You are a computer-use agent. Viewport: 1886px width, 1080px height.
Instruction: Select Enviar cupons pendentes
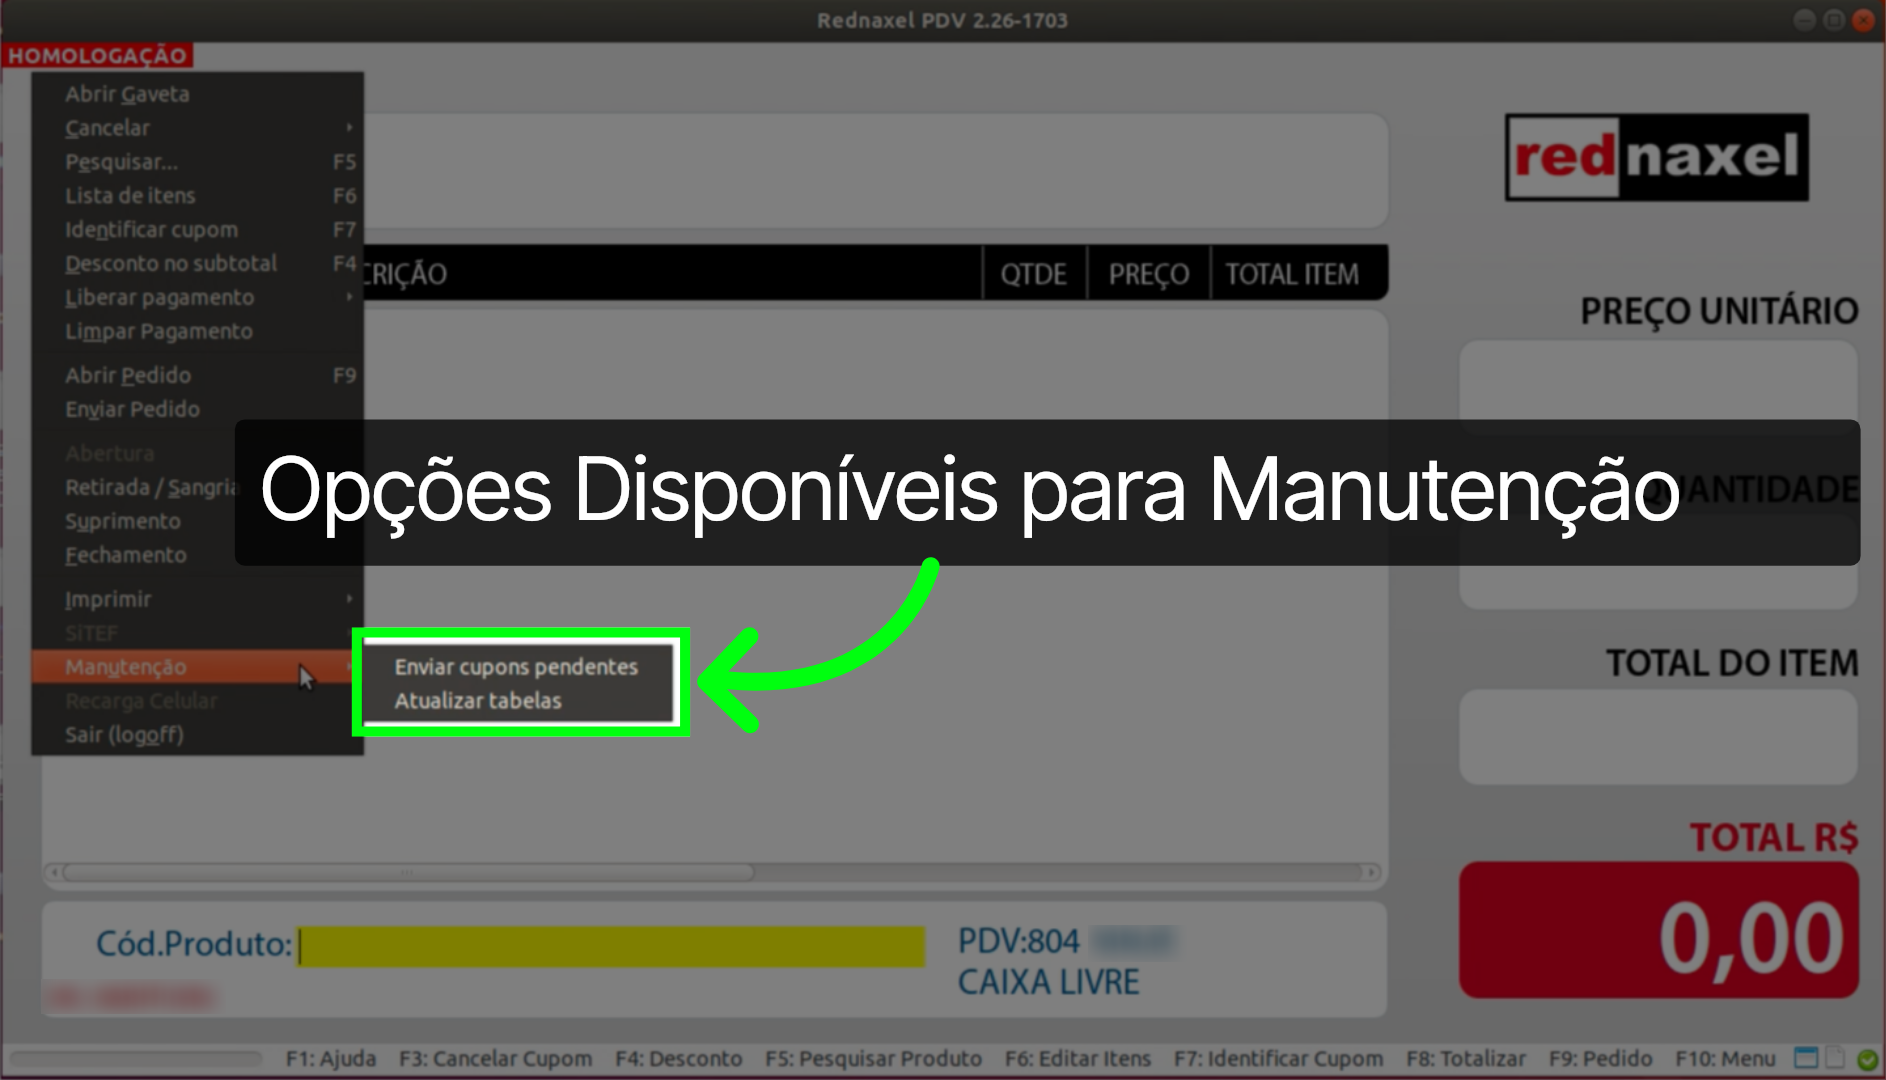(x=516, y=666)
